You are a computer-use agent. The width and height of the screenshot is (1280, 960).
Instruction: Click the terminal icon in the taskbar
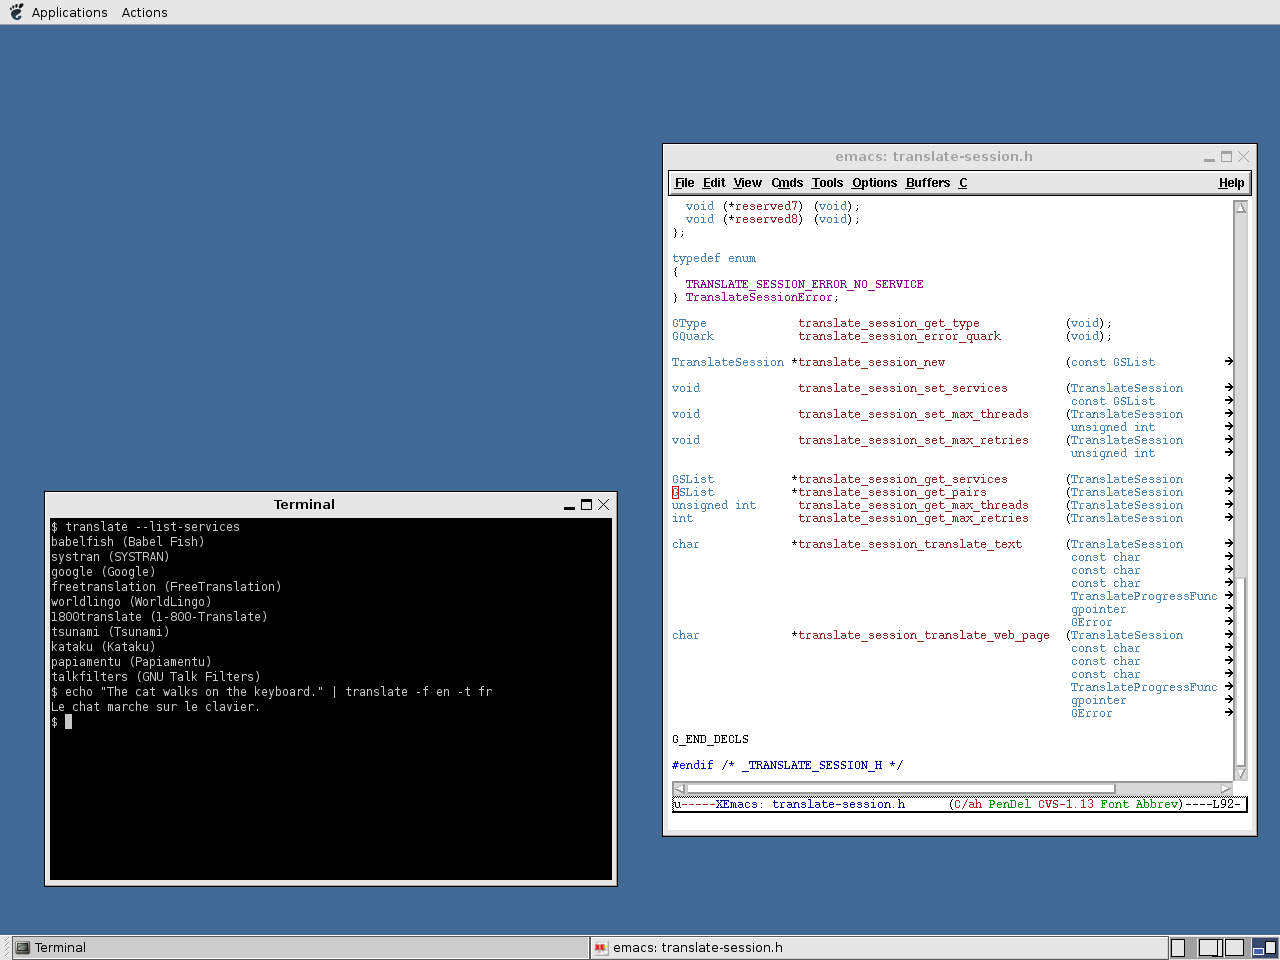[22, 948]
